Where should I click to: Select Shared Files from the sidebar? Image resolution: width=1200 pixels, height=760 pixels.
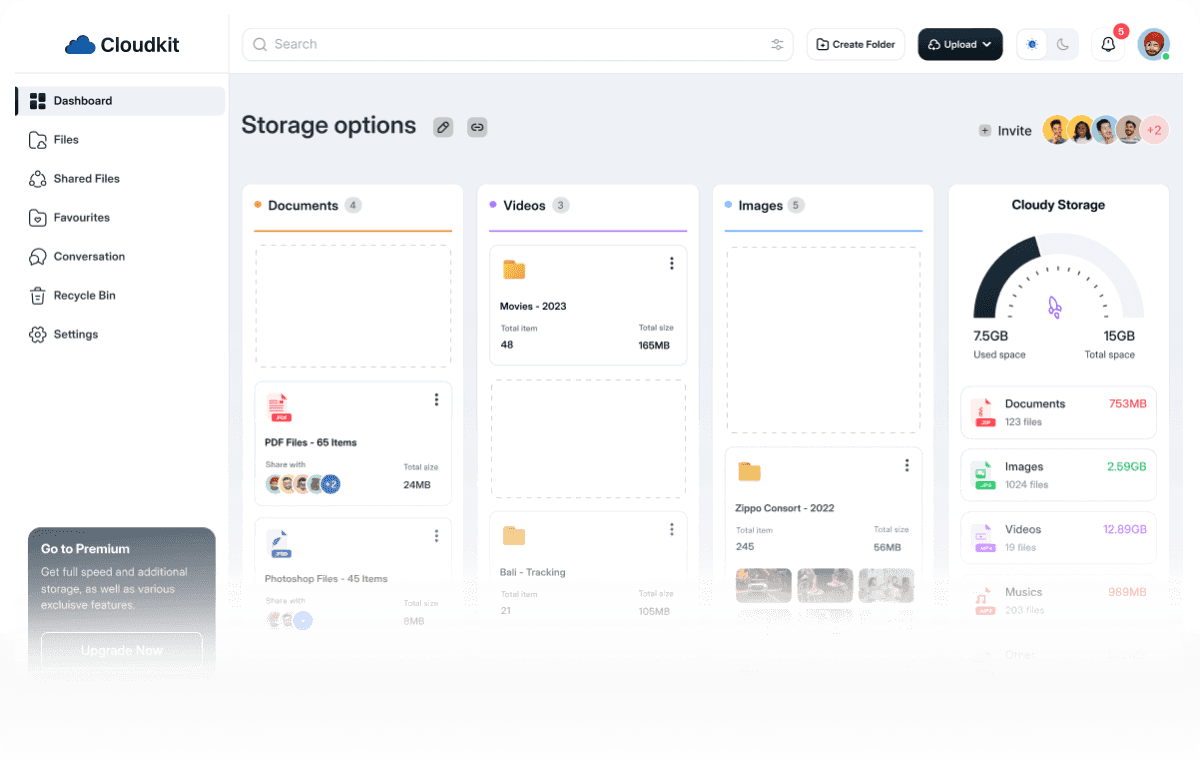(89, 178)
